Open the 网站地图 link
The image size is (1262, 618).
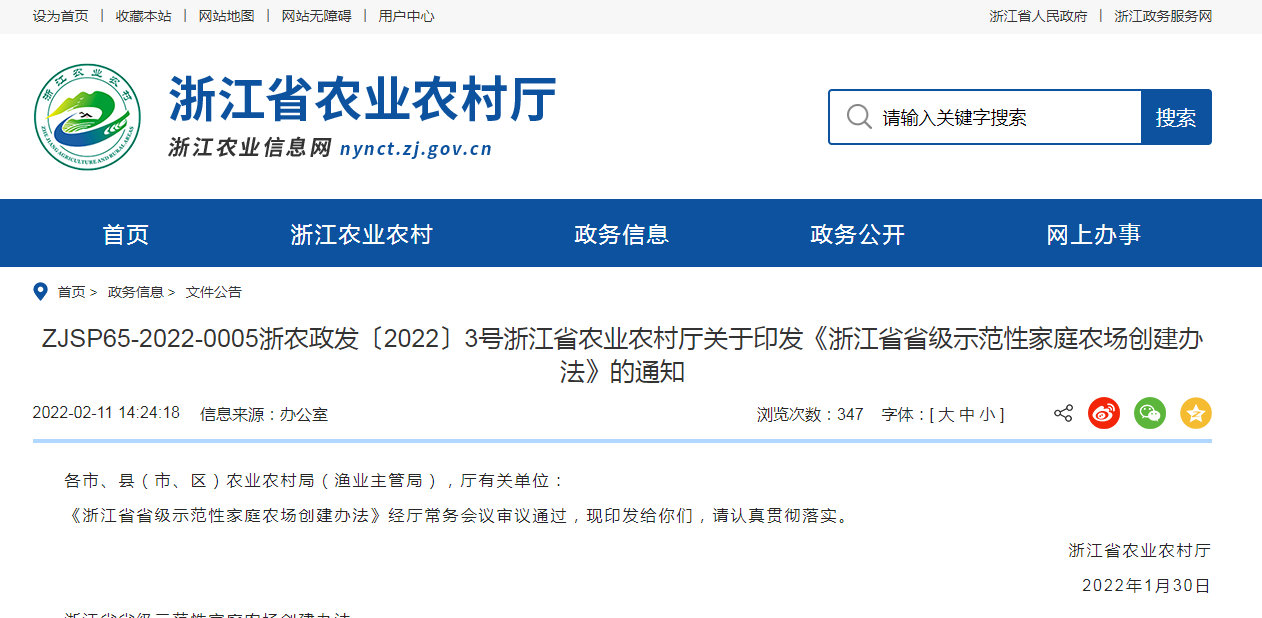226,16
